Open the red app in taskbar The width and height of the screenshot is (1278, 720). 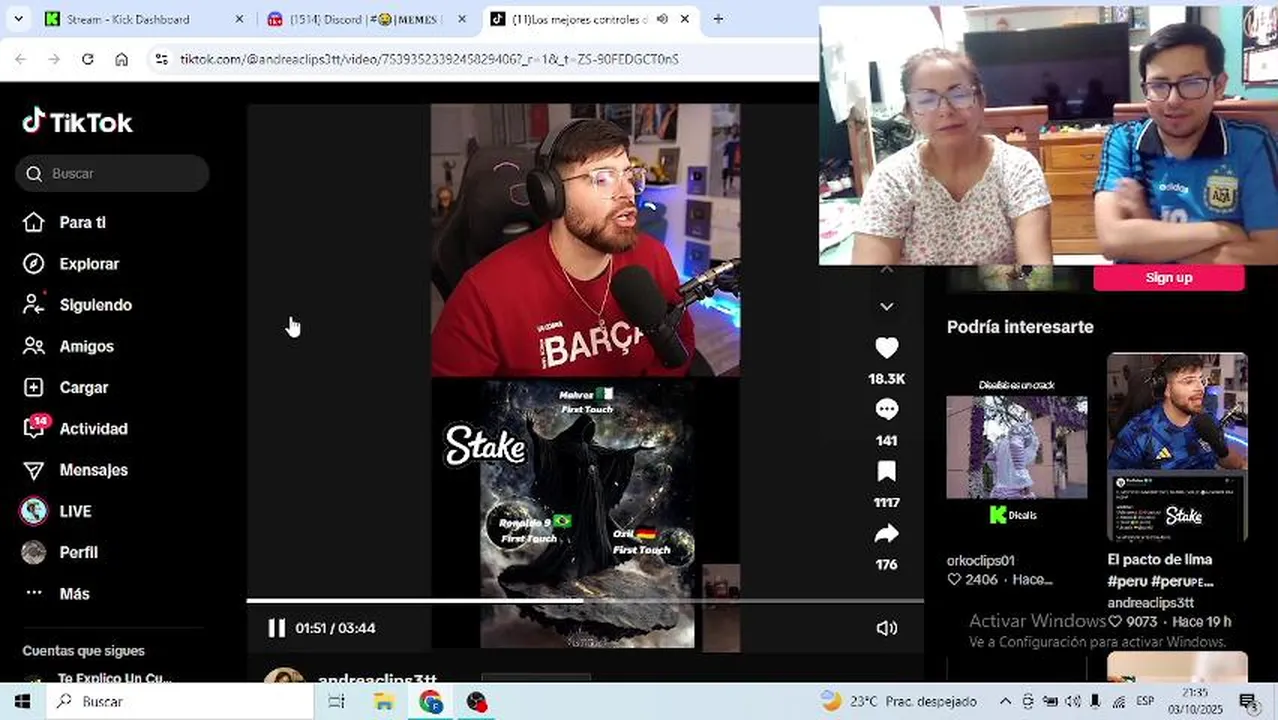(x=477, y=701)
